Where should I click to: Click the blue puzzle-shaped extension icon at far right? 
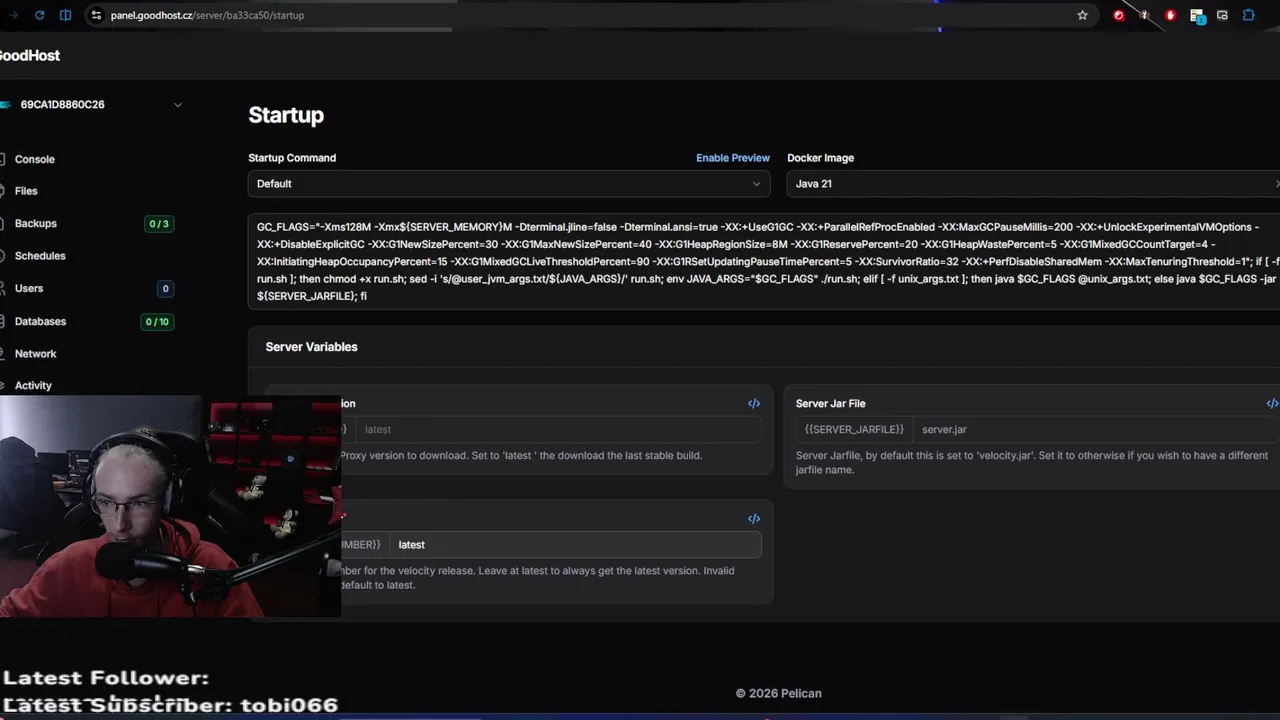pyautogui.click(x=1249, y=15)
